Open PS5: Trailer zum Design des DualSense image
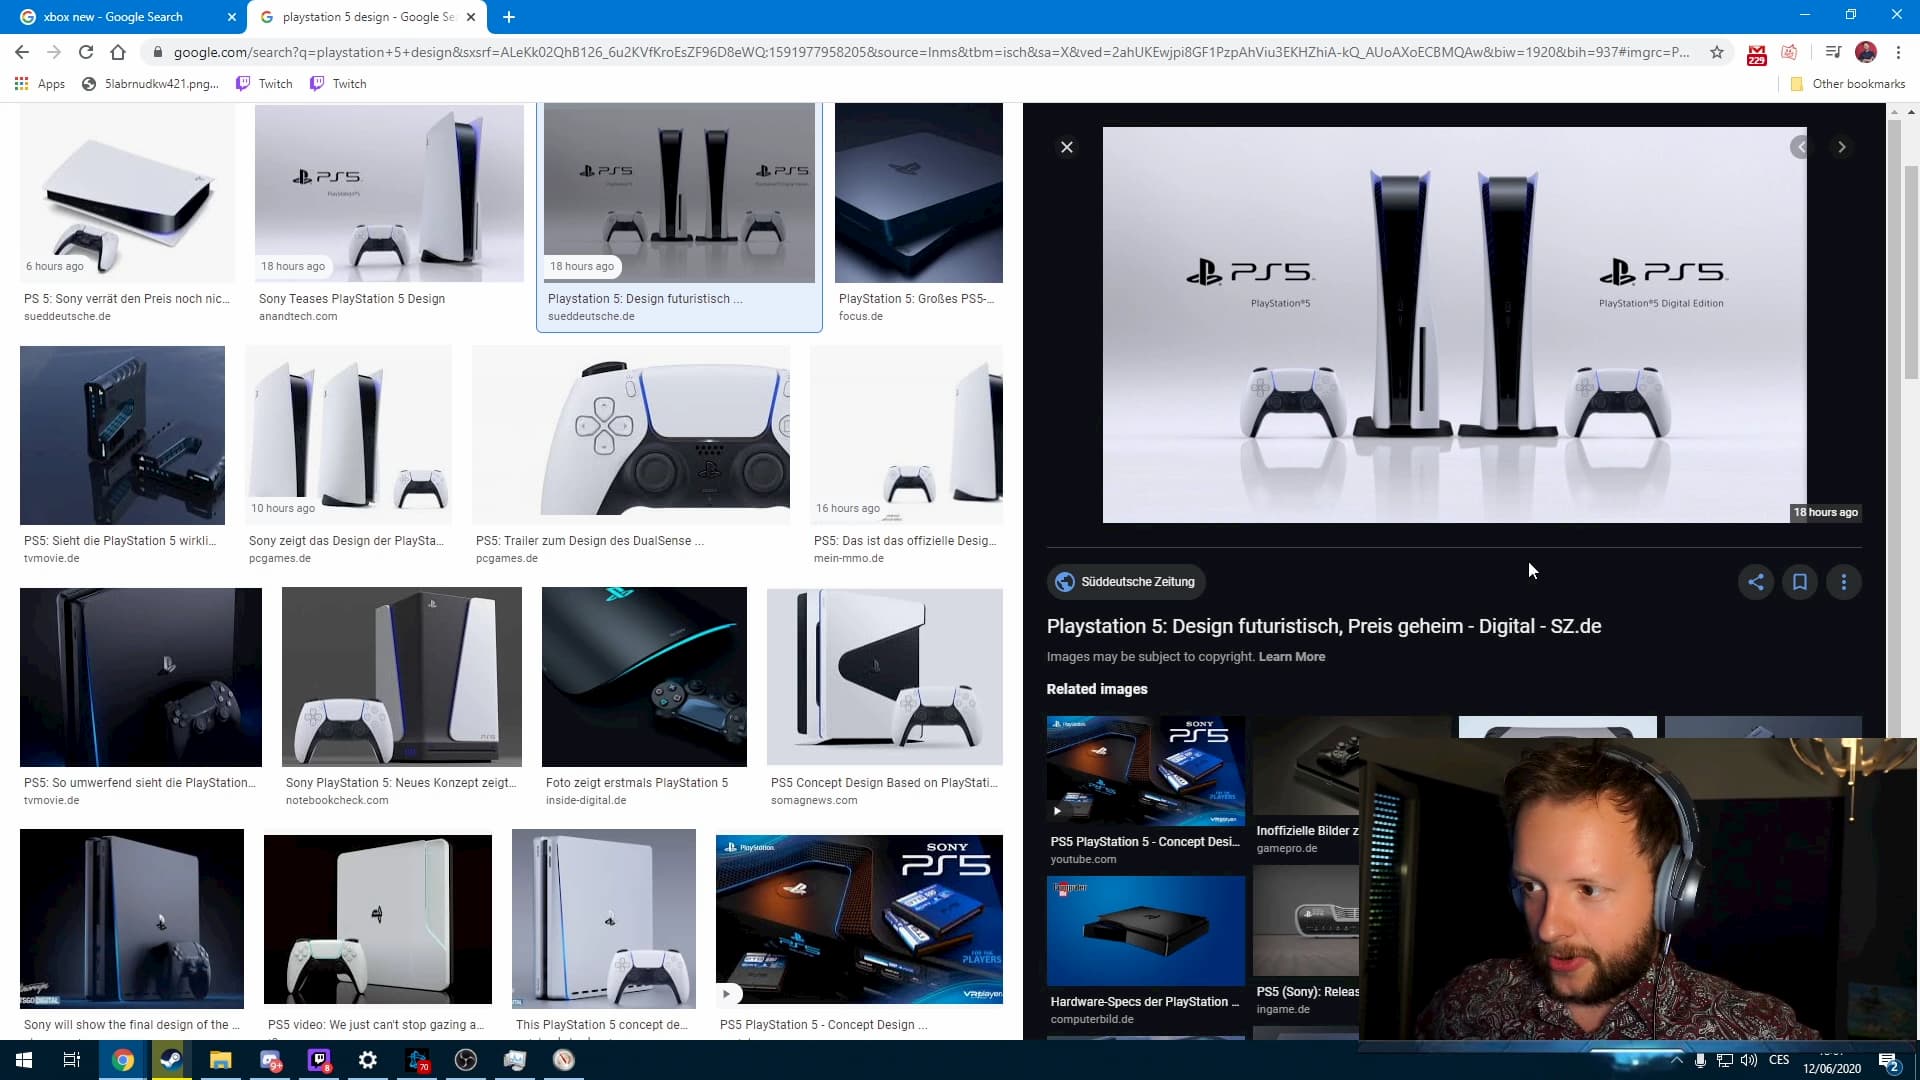 click(631, 435)
